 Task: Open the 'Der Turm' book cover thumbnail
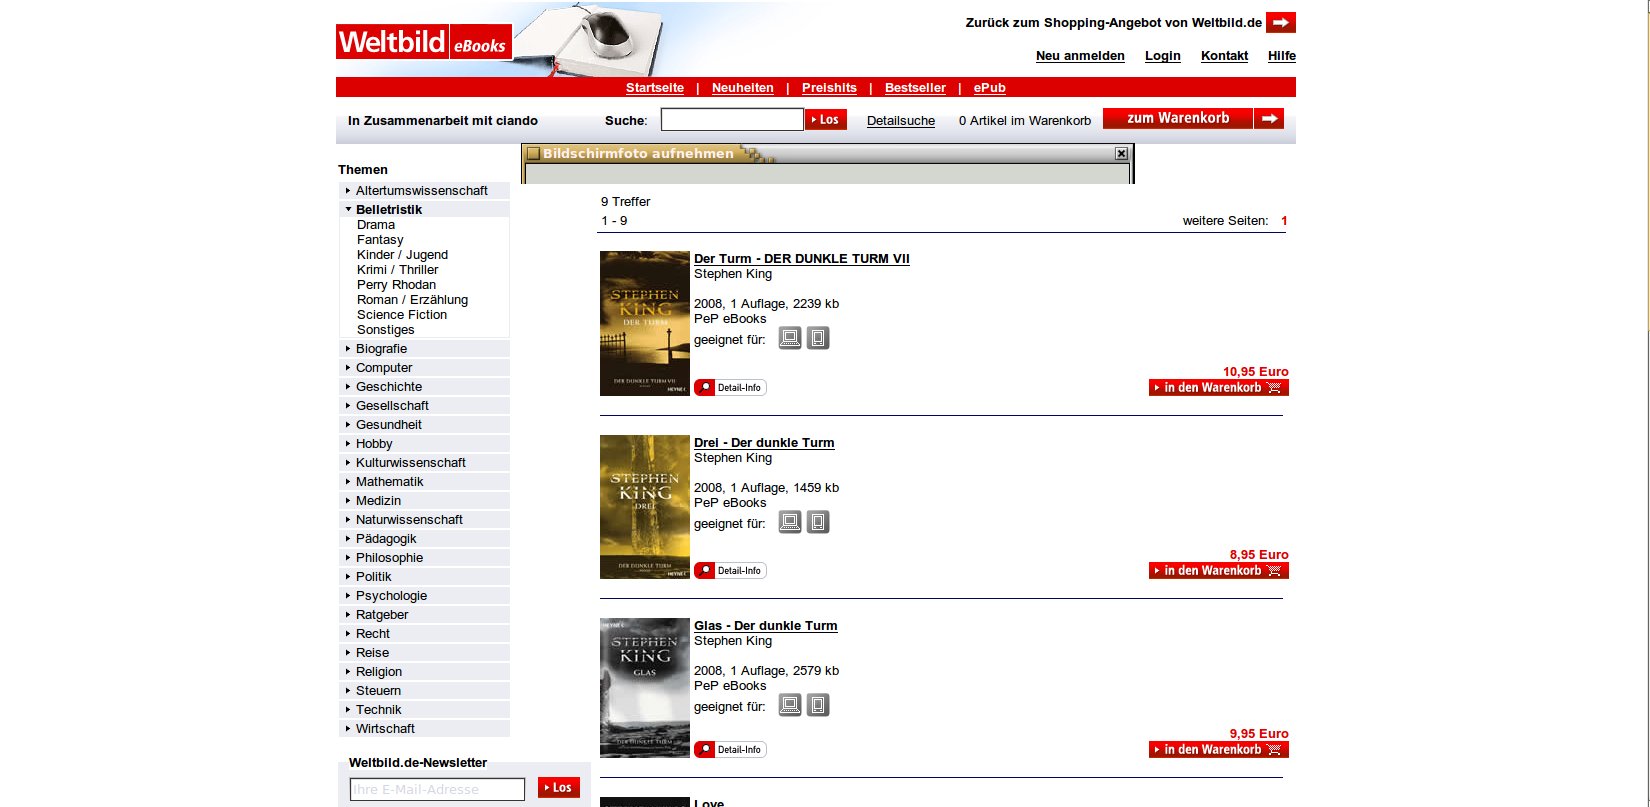645,323
